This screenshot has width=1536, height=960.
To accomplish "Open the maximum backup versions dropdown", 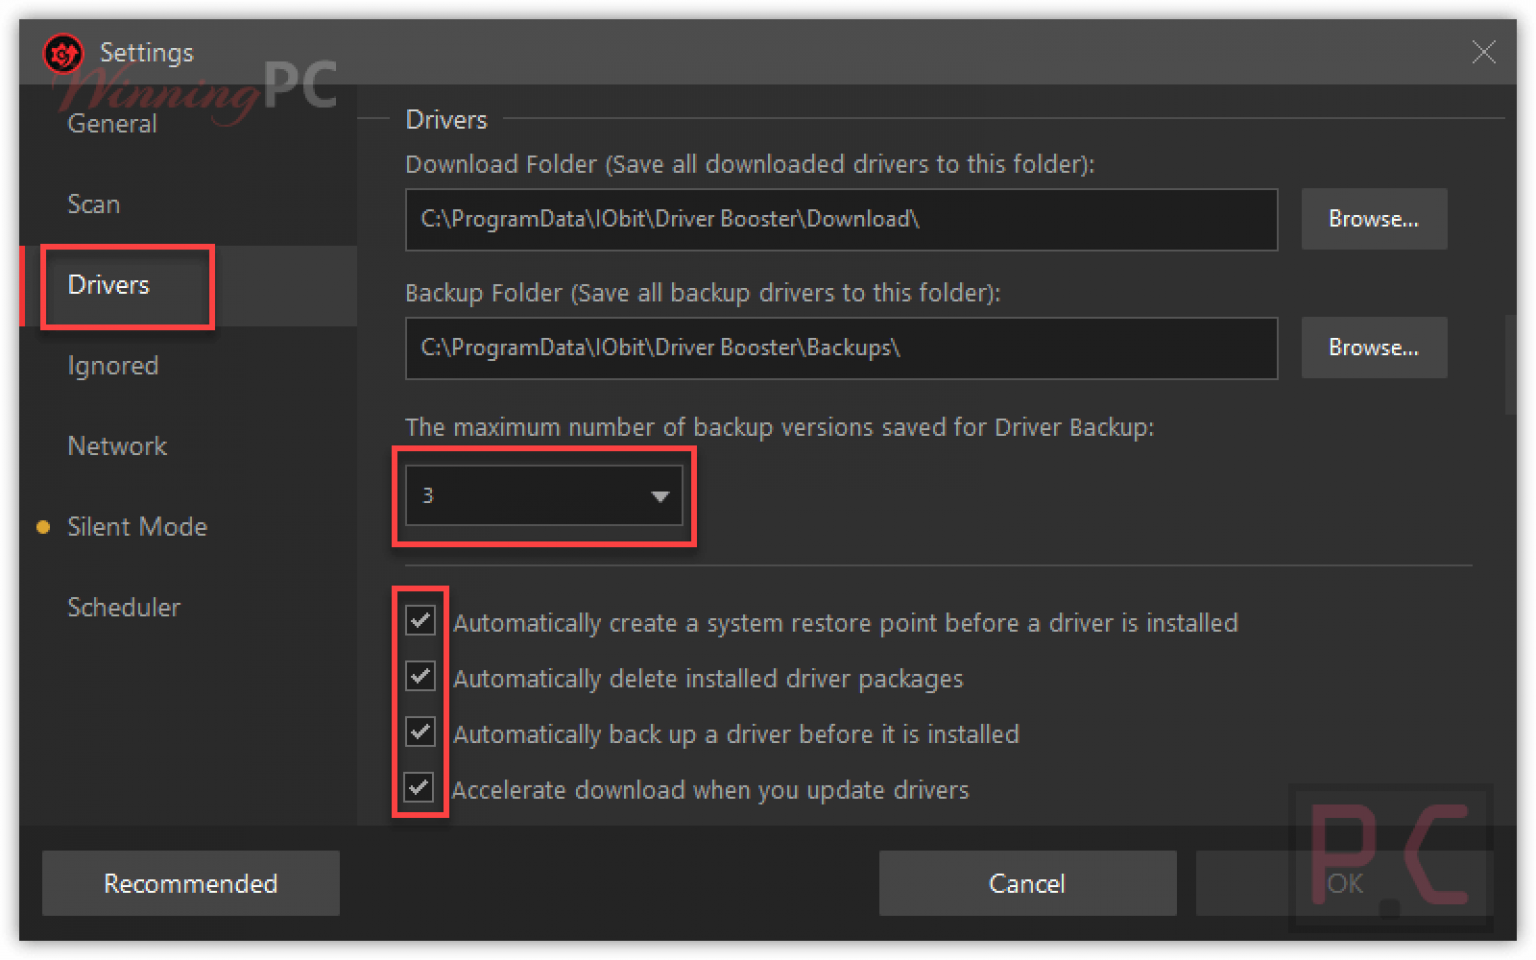I will (x=659, y=494).
